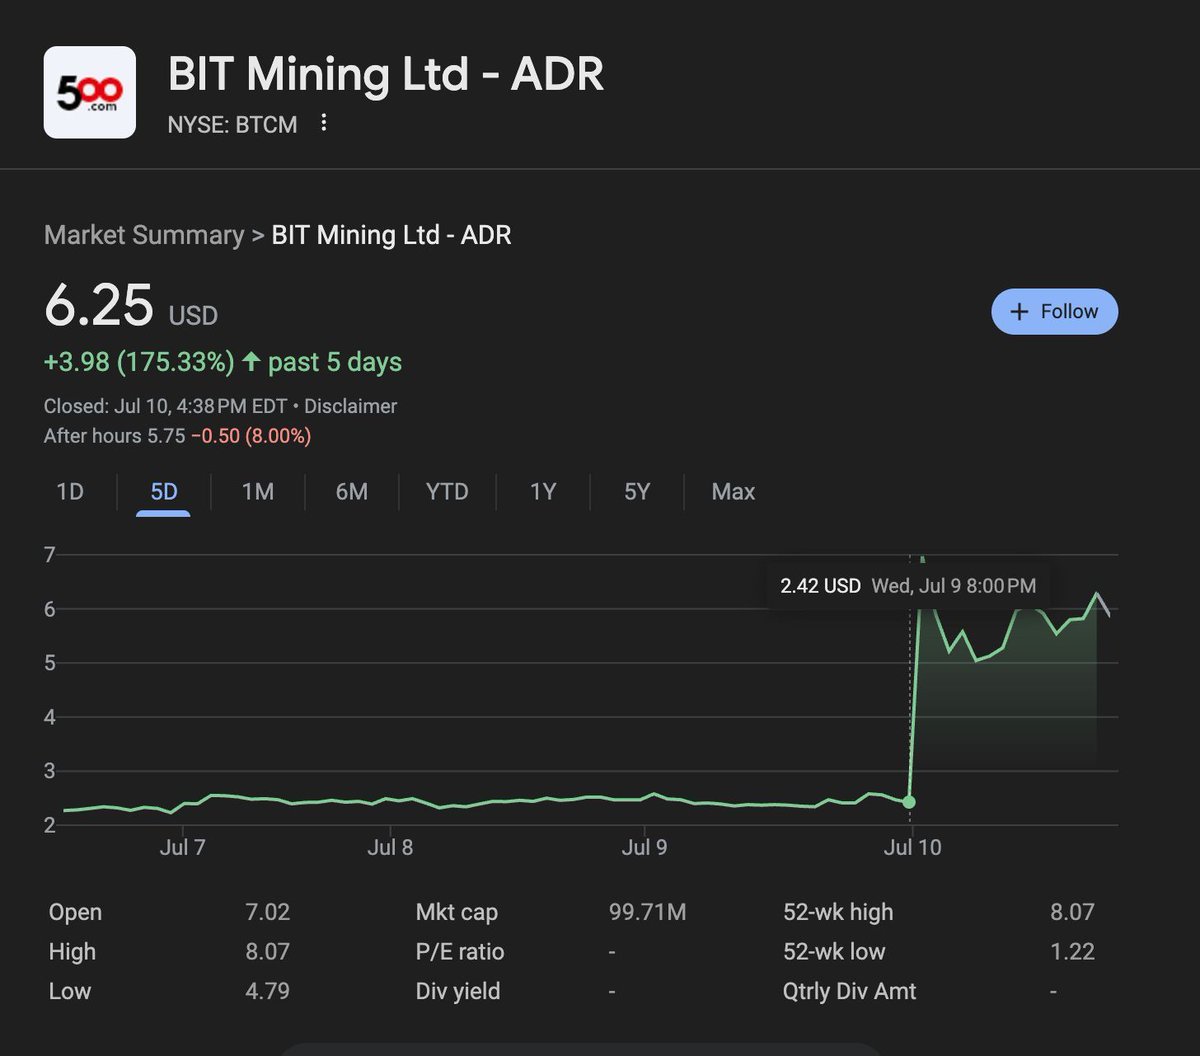Screen dimensions: 1200x1056
Task: Select the 5Y time range tab
Action: [637, 492]
